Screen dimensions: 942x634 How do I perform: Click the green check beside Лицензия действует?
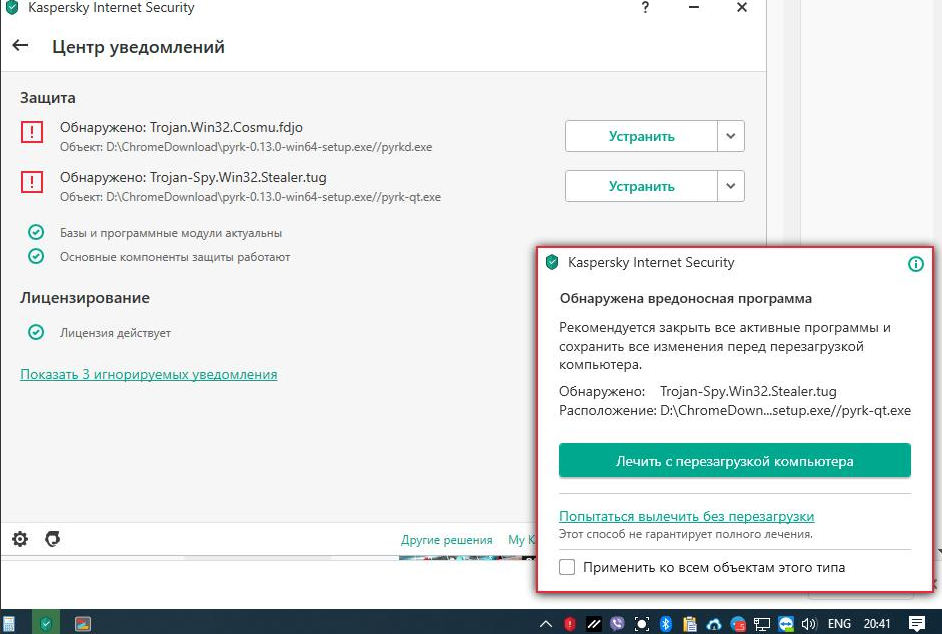point(36,332)
